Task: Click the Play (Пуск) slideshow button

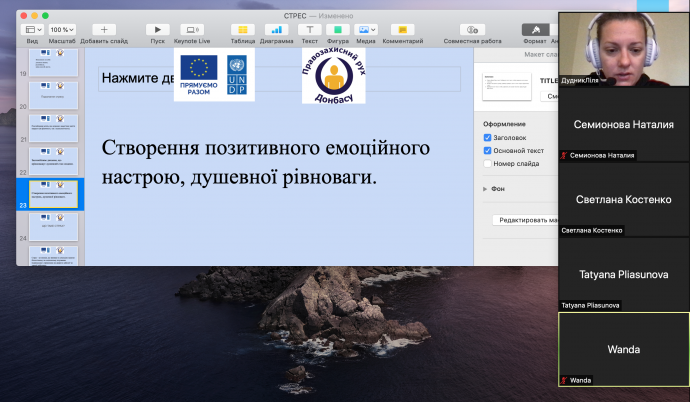Action: 158,30
